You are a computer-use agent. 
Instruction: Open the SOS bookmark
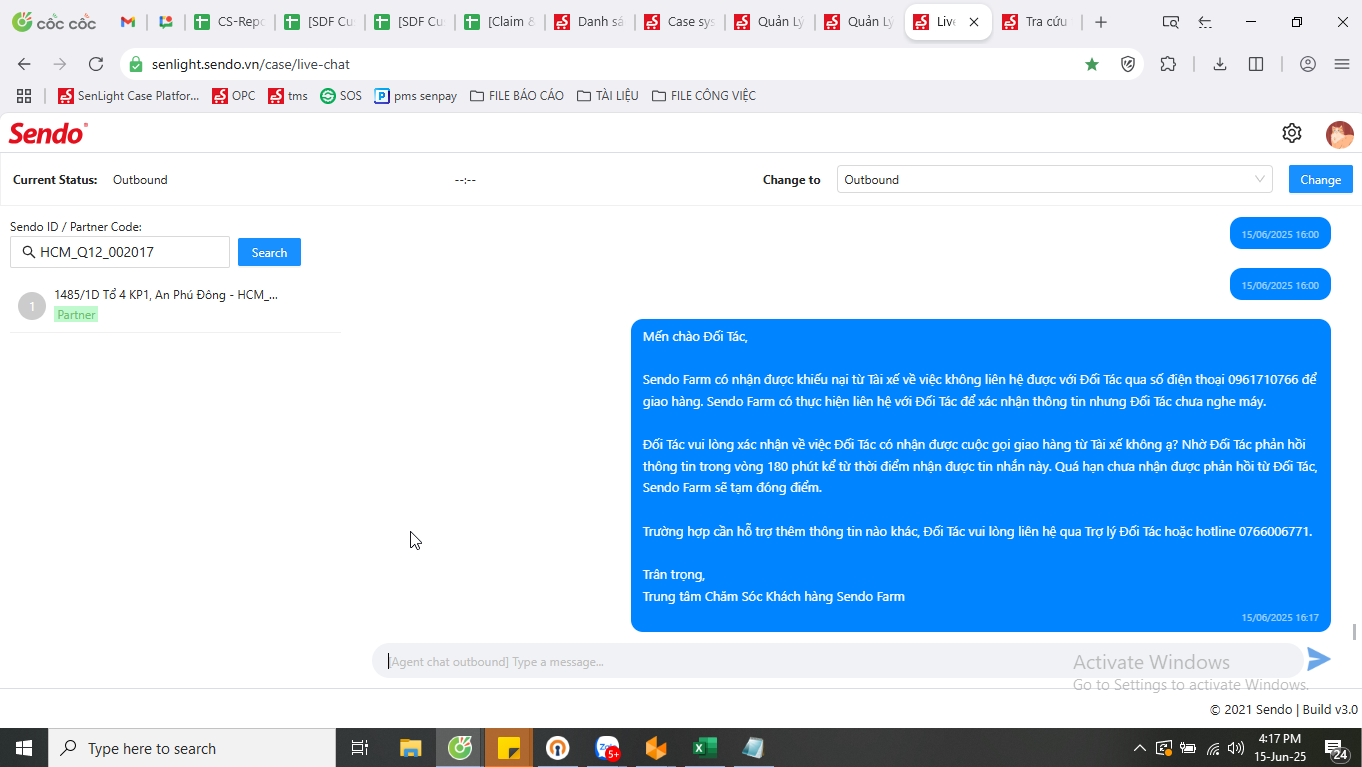[x=341, y=96]
